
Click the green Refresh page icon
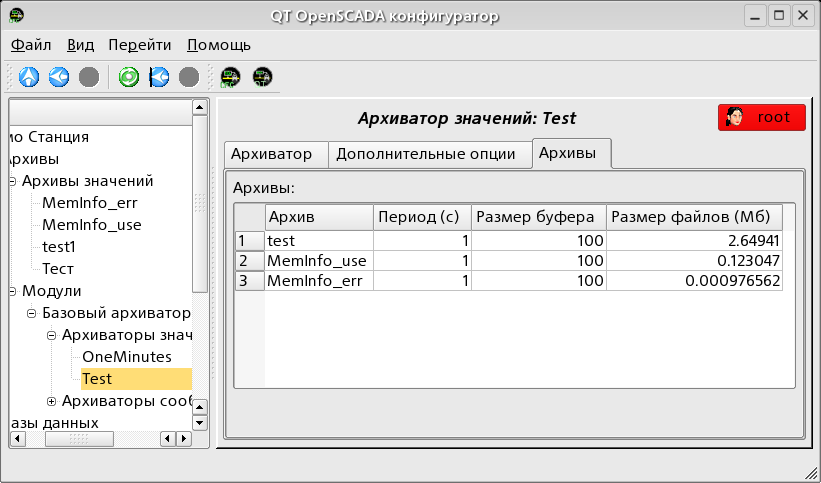(x=129, y=76)
